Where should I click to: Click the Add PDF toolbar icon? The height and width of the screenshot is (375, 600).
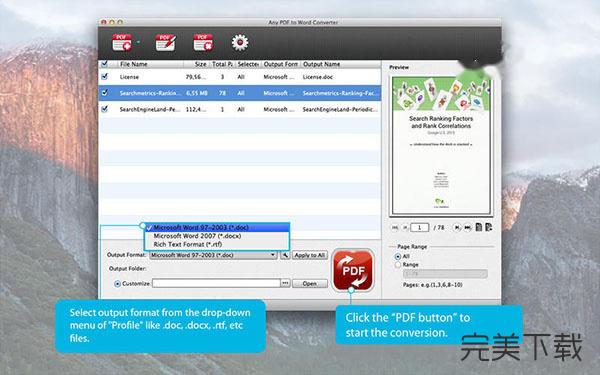[122, 42]
